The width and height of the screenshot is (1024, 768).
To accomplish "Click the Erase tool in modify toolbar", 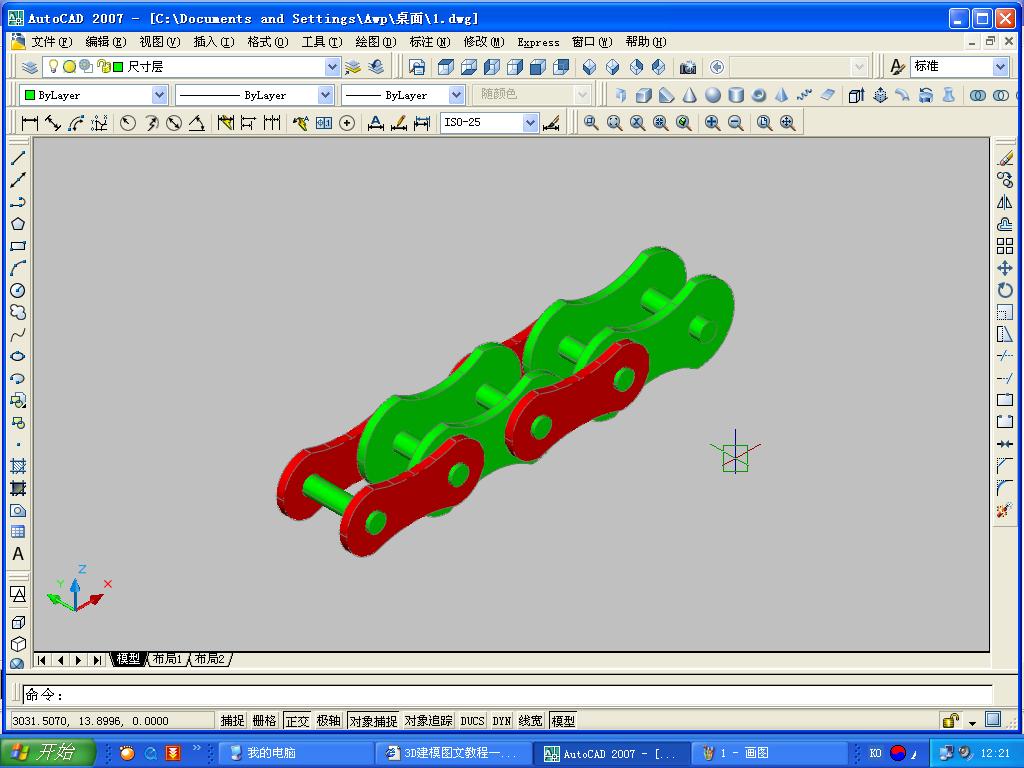I will 1005,158.
